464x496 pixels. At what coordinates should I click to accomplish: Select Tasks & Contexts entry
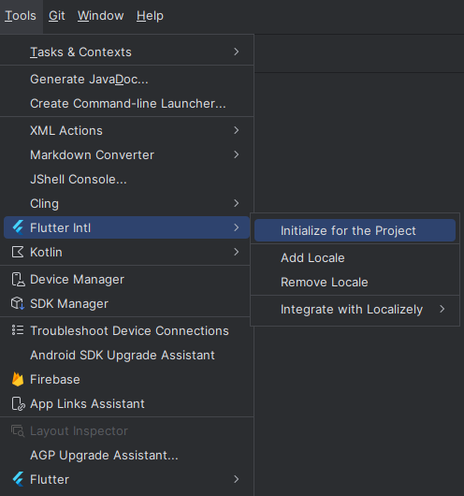pyautogui.click(x=127, y=52)
